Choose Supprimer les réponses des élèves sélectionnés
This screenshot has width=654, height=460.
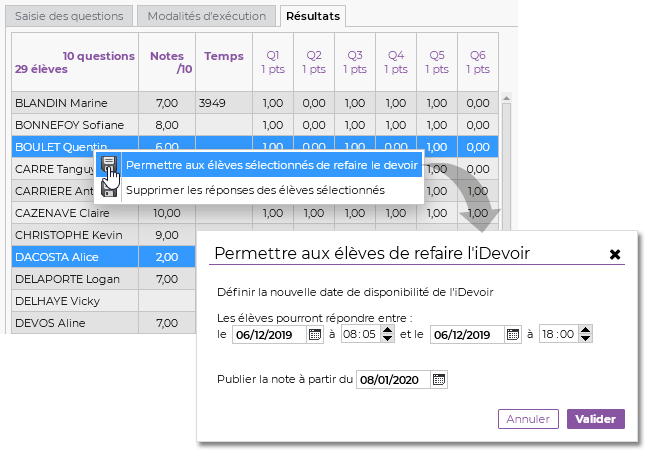click(255, 190)
